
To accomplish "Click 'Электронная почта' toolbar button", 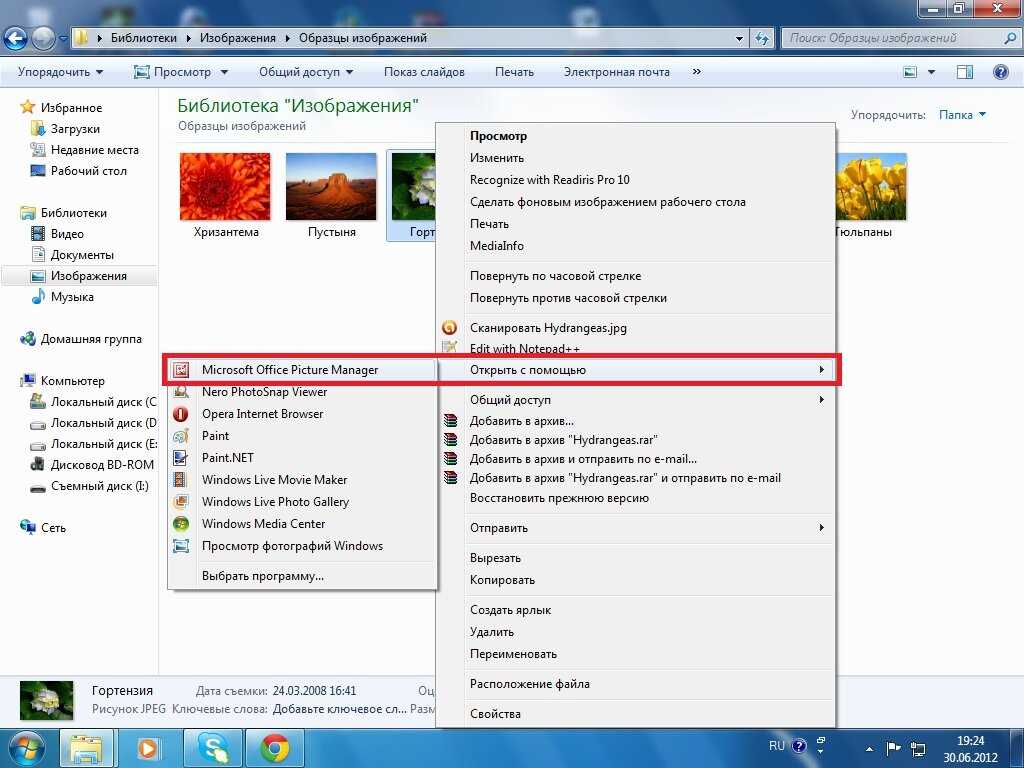I will coord(616,72).
